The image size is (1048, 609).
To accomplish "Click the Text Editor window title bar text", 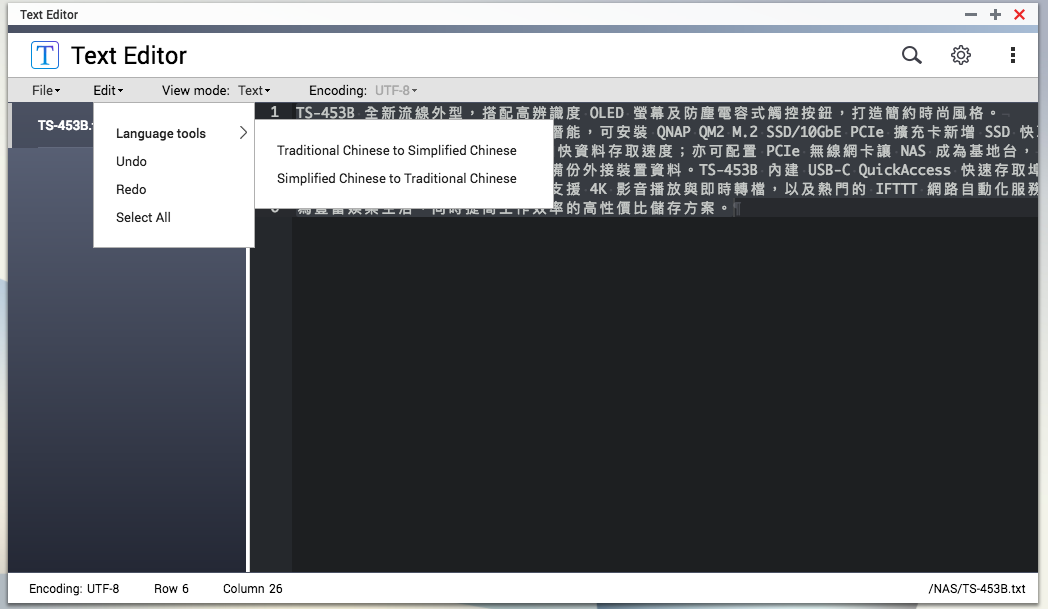I will coord(49,15).
